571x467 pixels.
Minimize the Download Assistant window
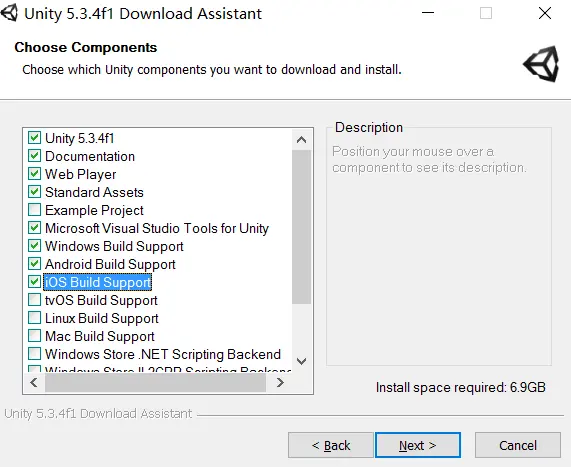(x=428, y=13)
